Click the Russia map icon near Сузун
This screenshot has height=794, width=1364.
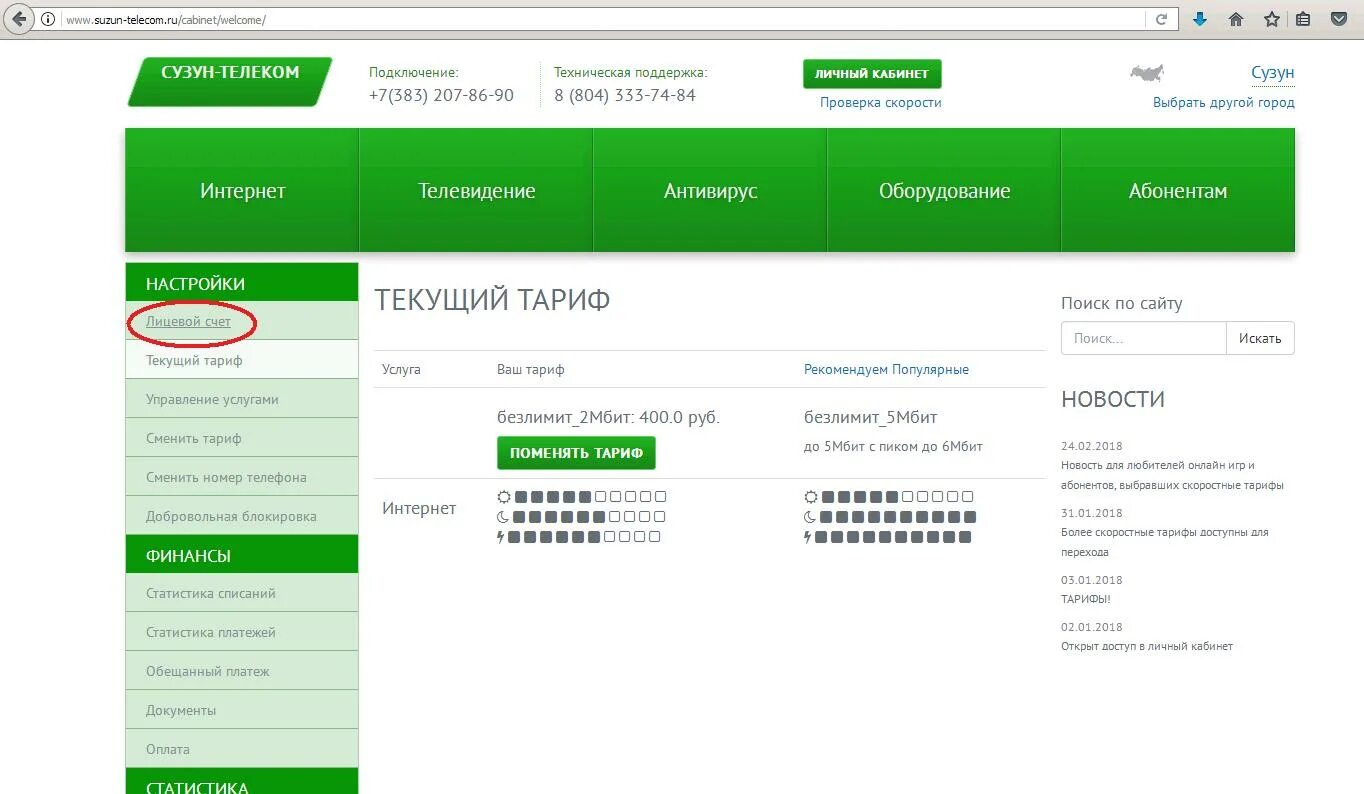(x=1145, y=71)
